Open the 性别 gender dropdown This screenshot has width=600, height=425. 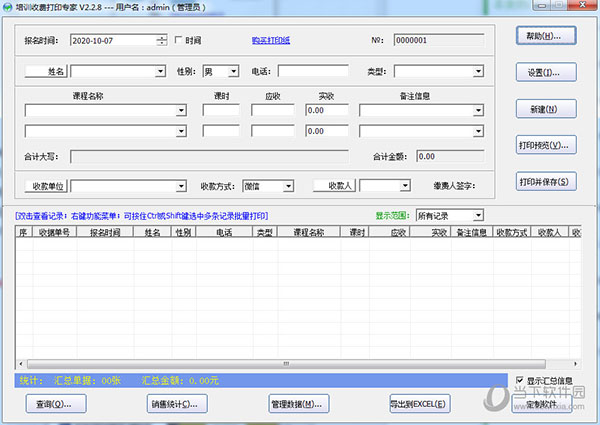pyautogui.click(x=233, y=71)
